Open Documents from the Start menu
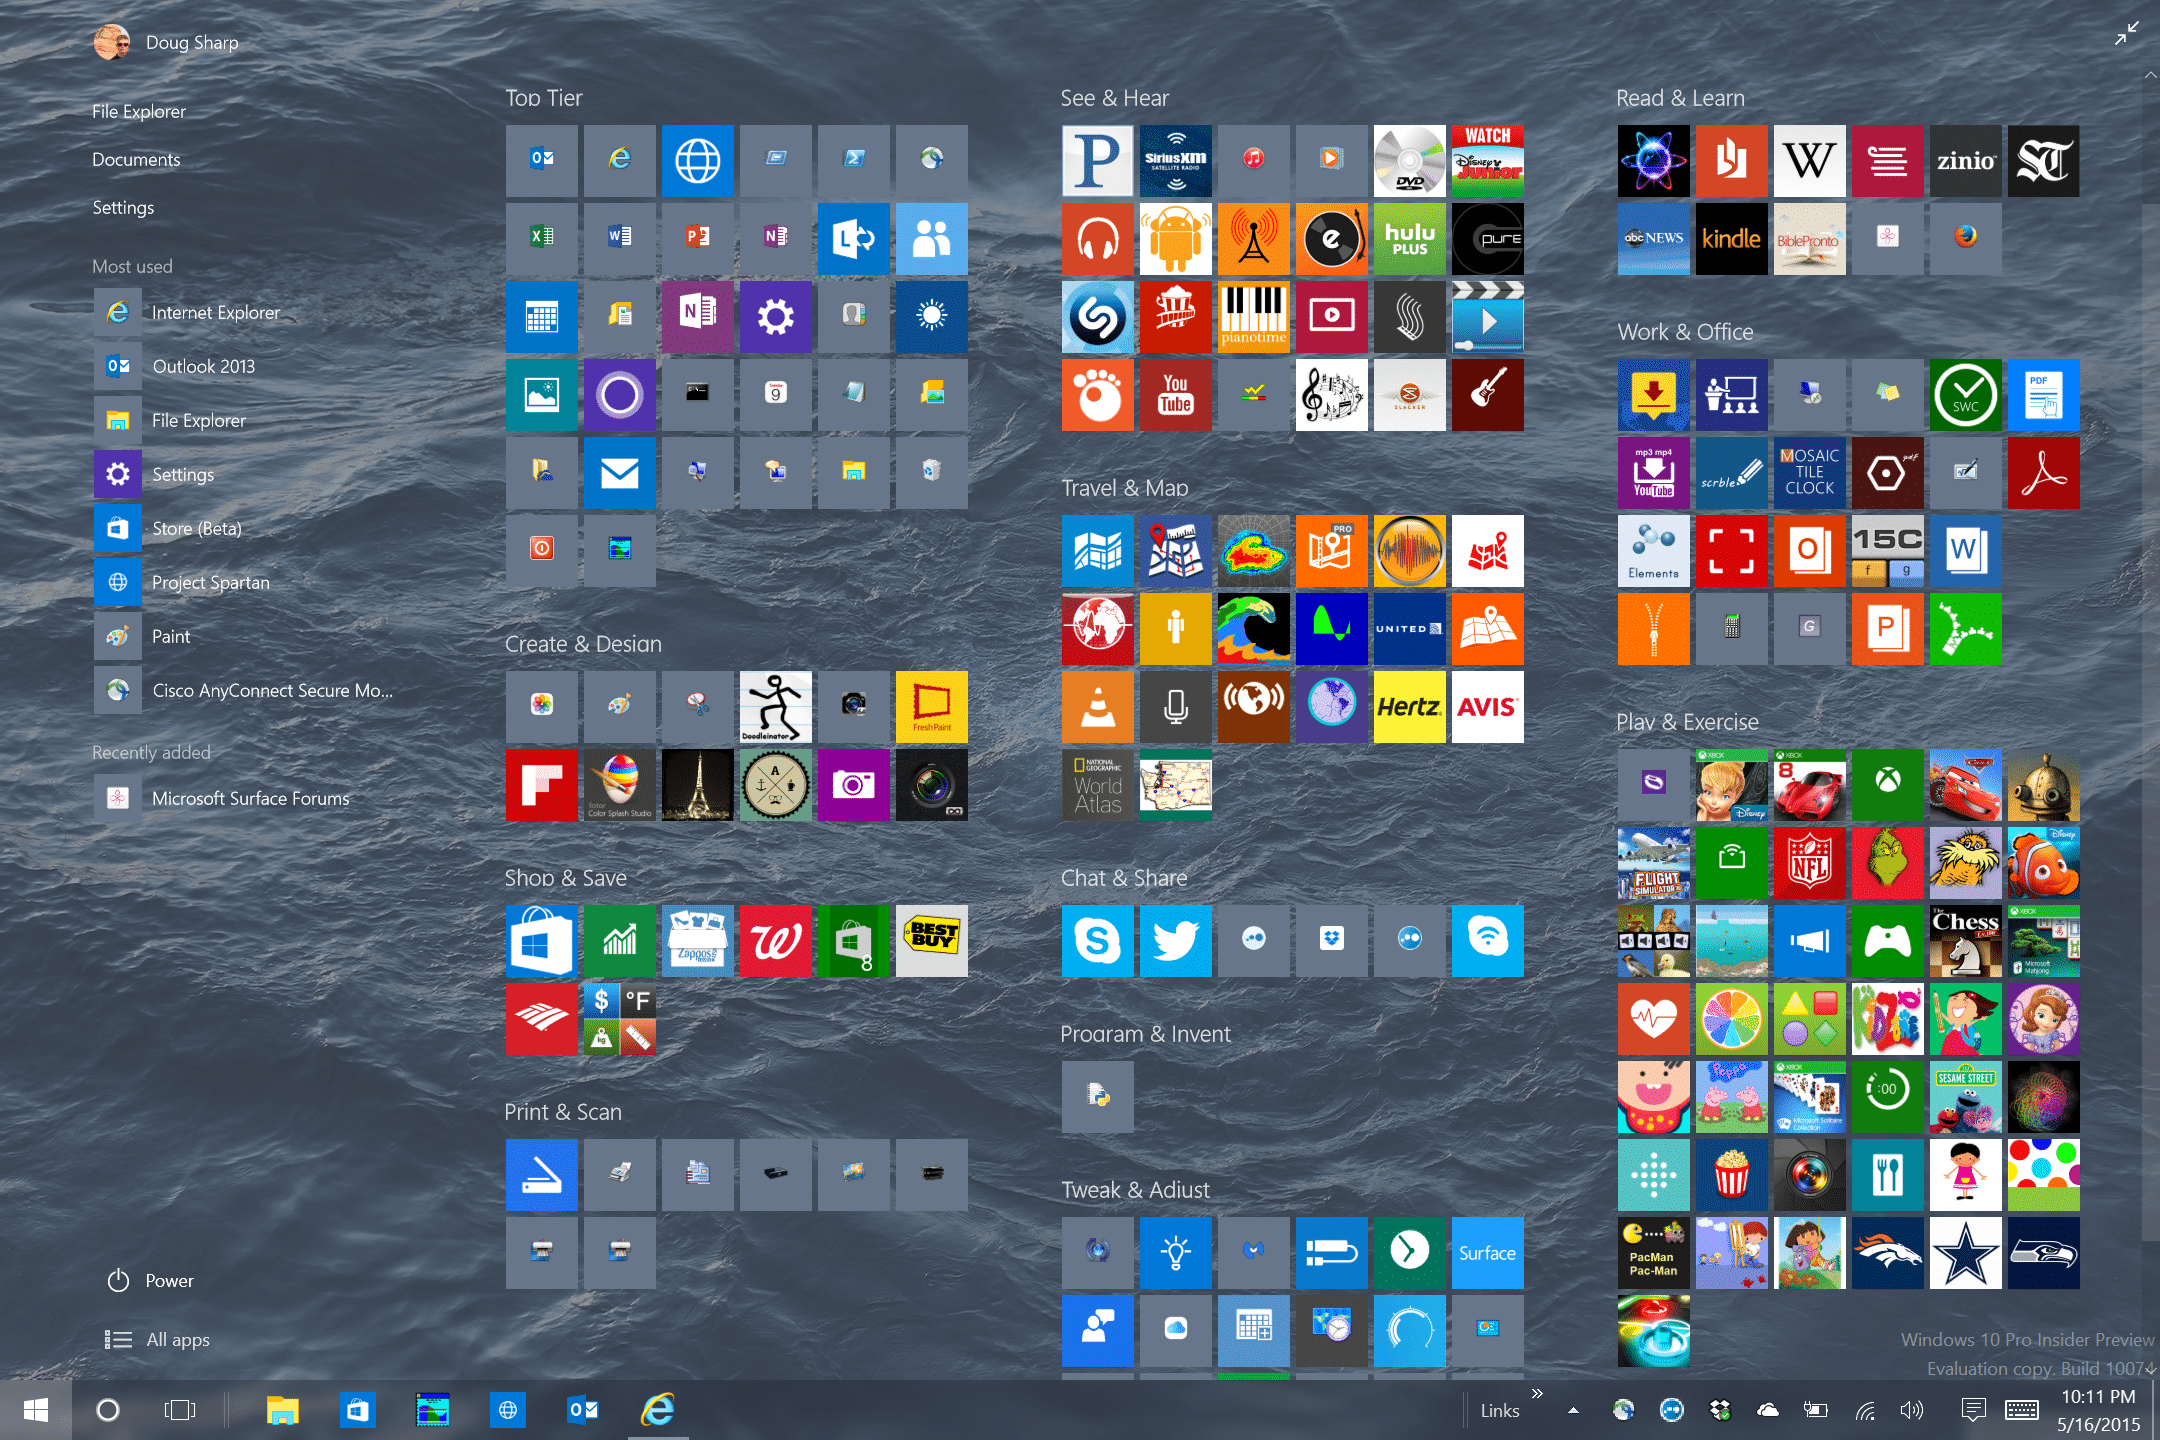This screenshot has height=1440, width=2160. [x=136, y=159]
